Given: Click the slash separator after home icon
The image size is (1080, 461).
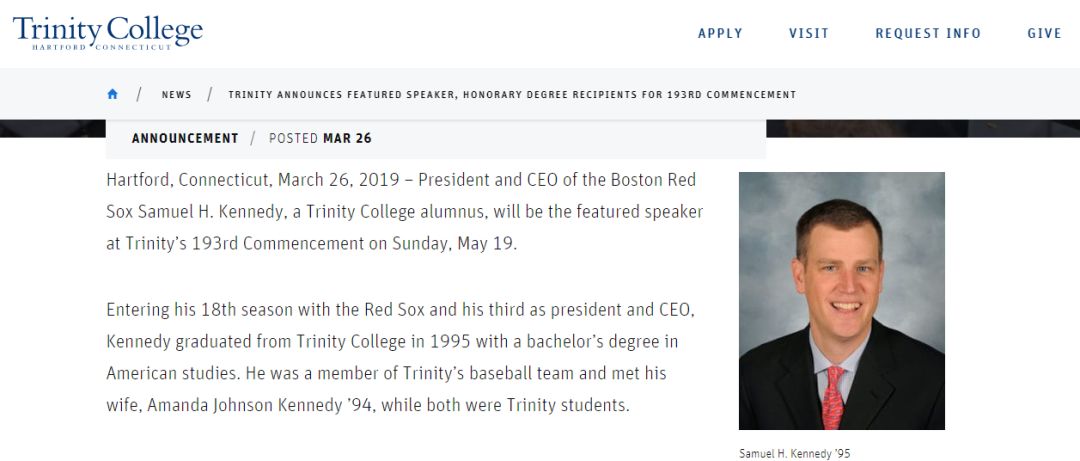Looking at the screenshot, I should tap(139, 94).
